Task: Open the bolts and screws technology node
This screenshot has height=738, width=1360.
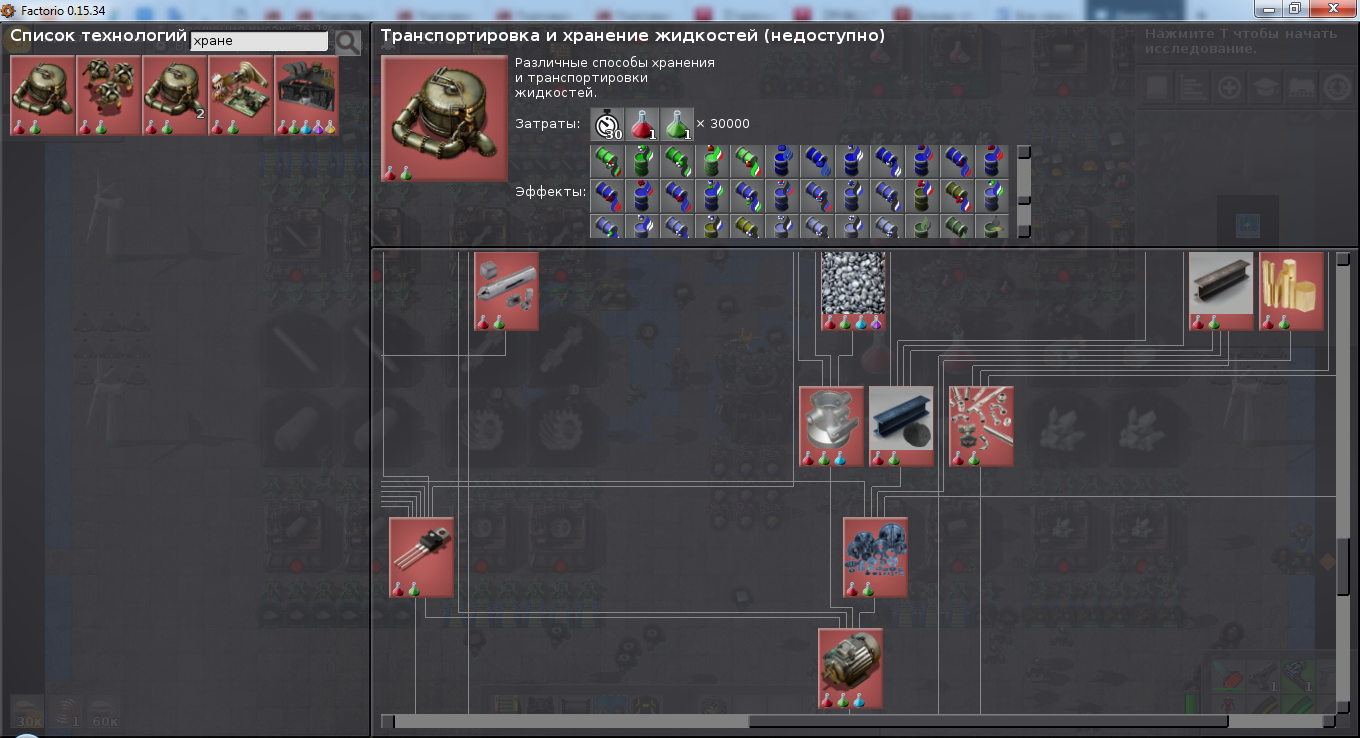Action: pyautogui.click(x=981, y=427)
